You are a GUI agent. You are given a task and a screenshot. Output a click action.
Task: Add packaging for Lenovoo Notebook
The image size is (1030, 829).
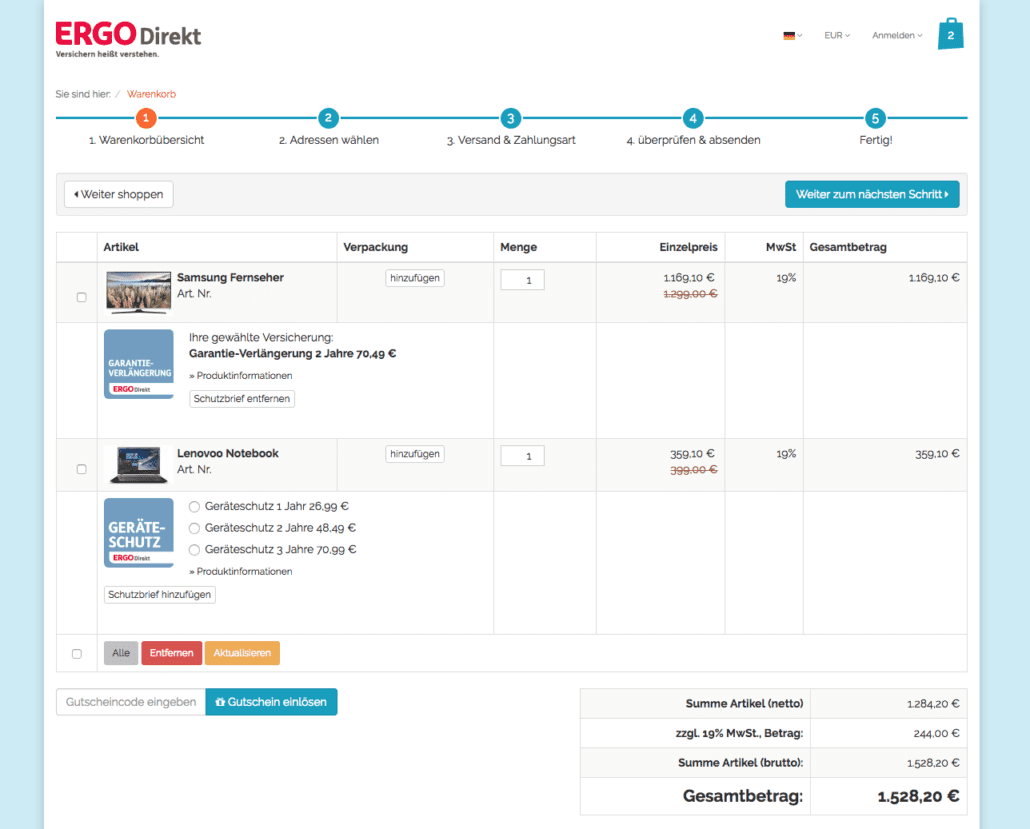click(414, 454)
